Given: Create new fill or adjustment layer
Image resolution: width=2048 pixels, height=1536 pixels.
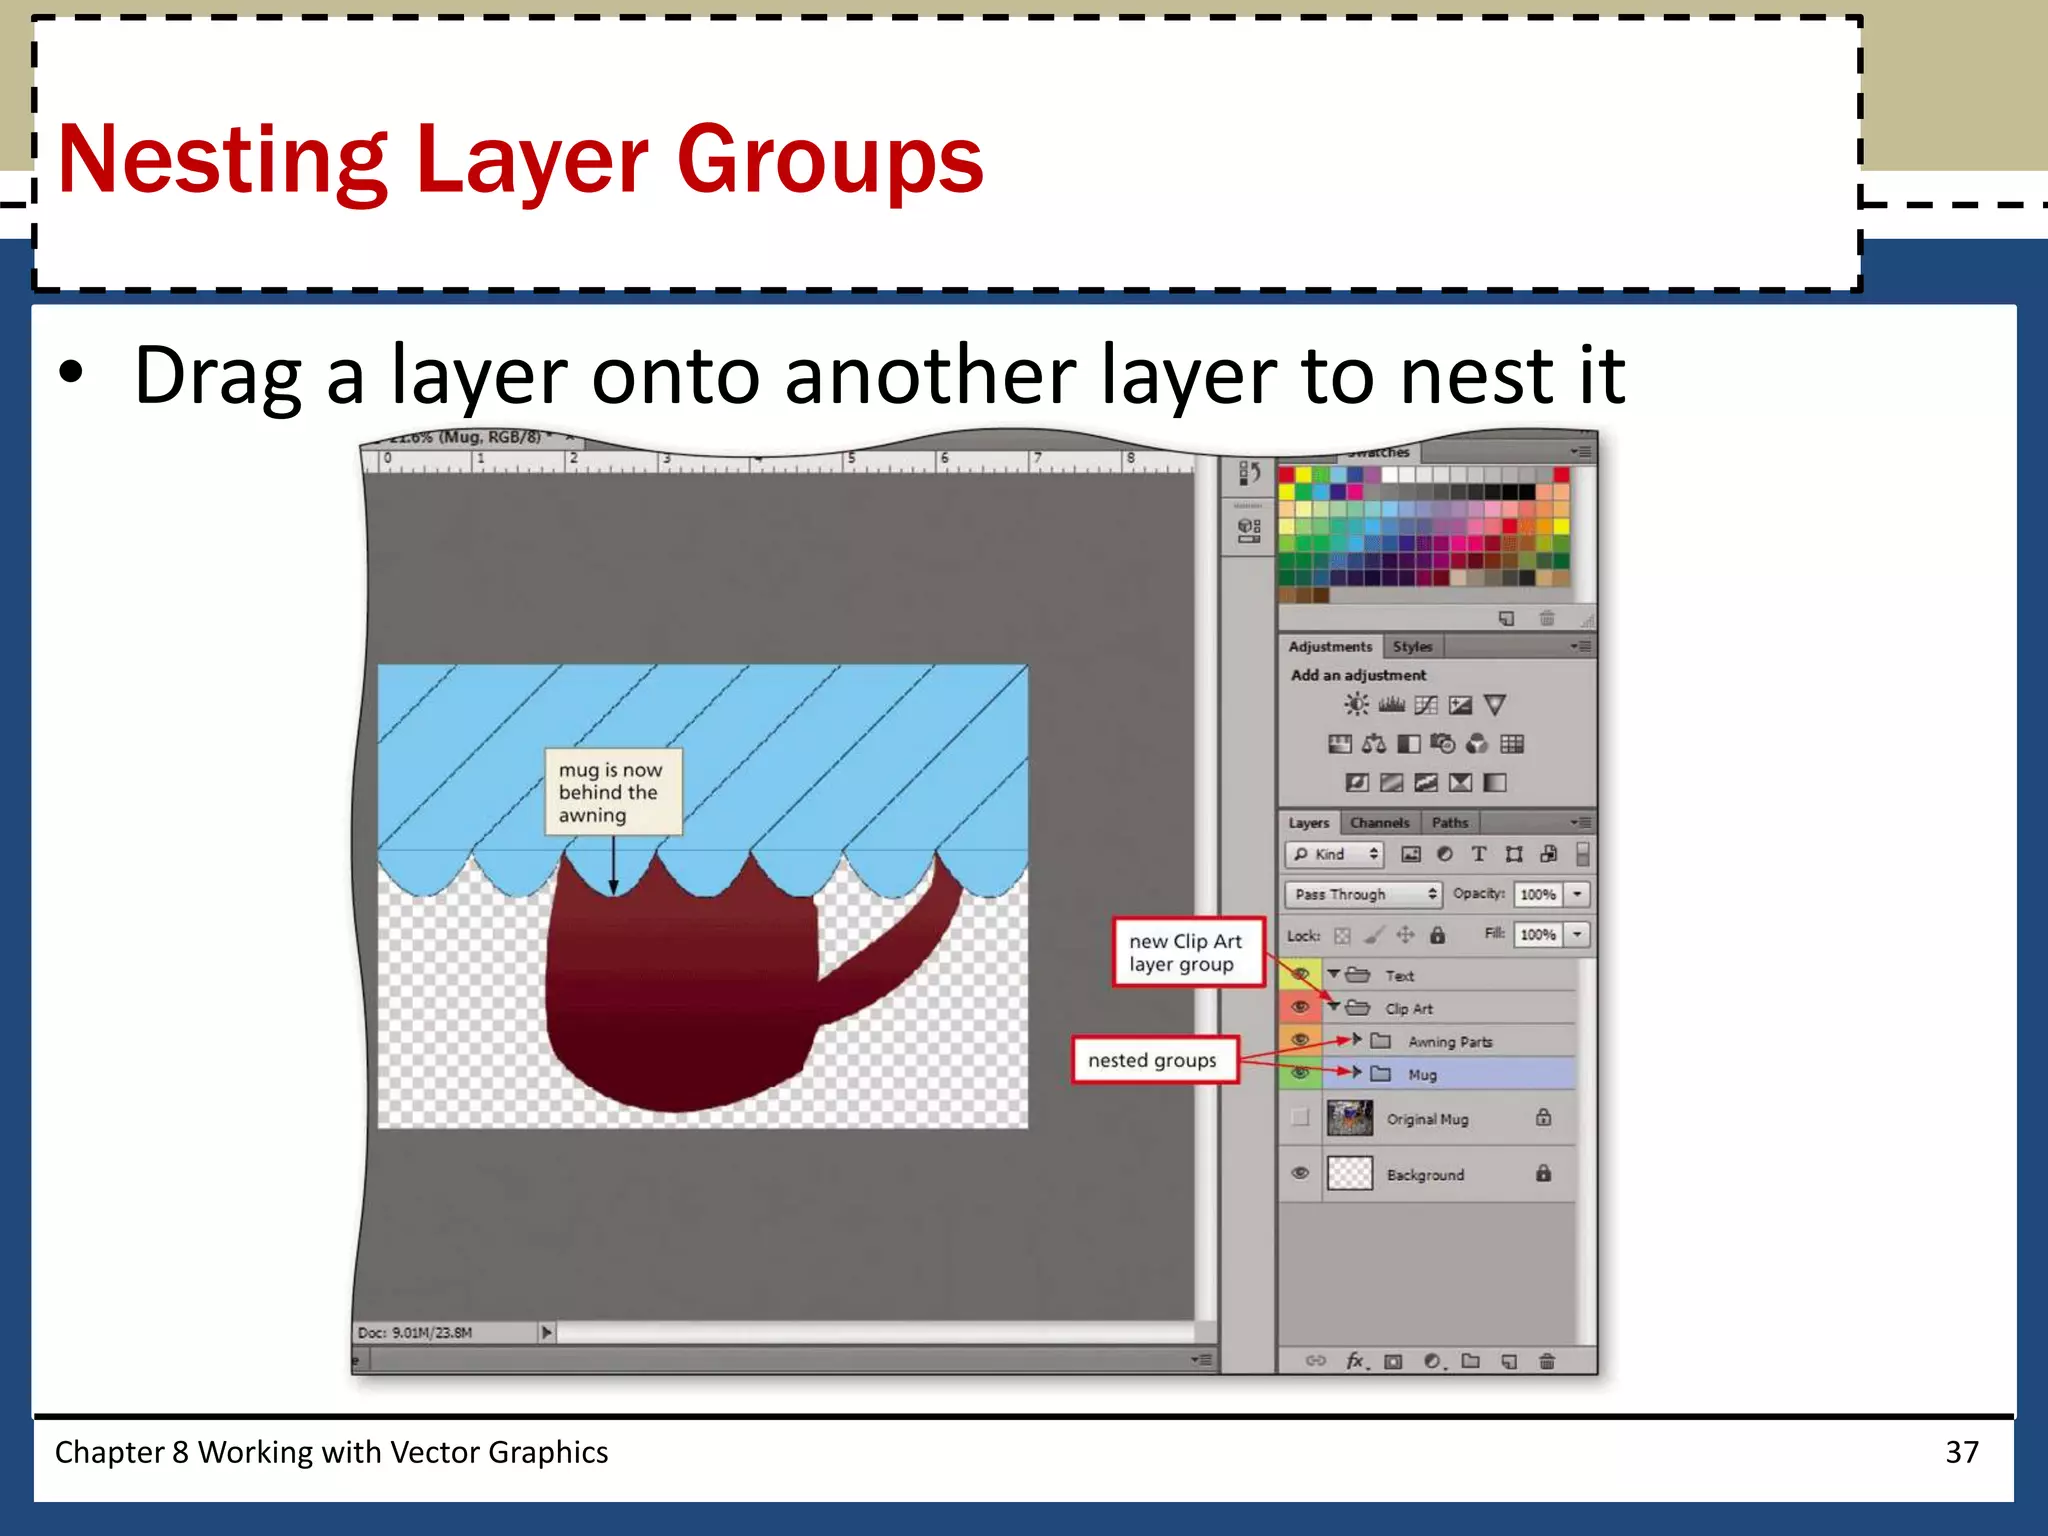Looking at the screenshot, I should (x=1433, y=1361).
